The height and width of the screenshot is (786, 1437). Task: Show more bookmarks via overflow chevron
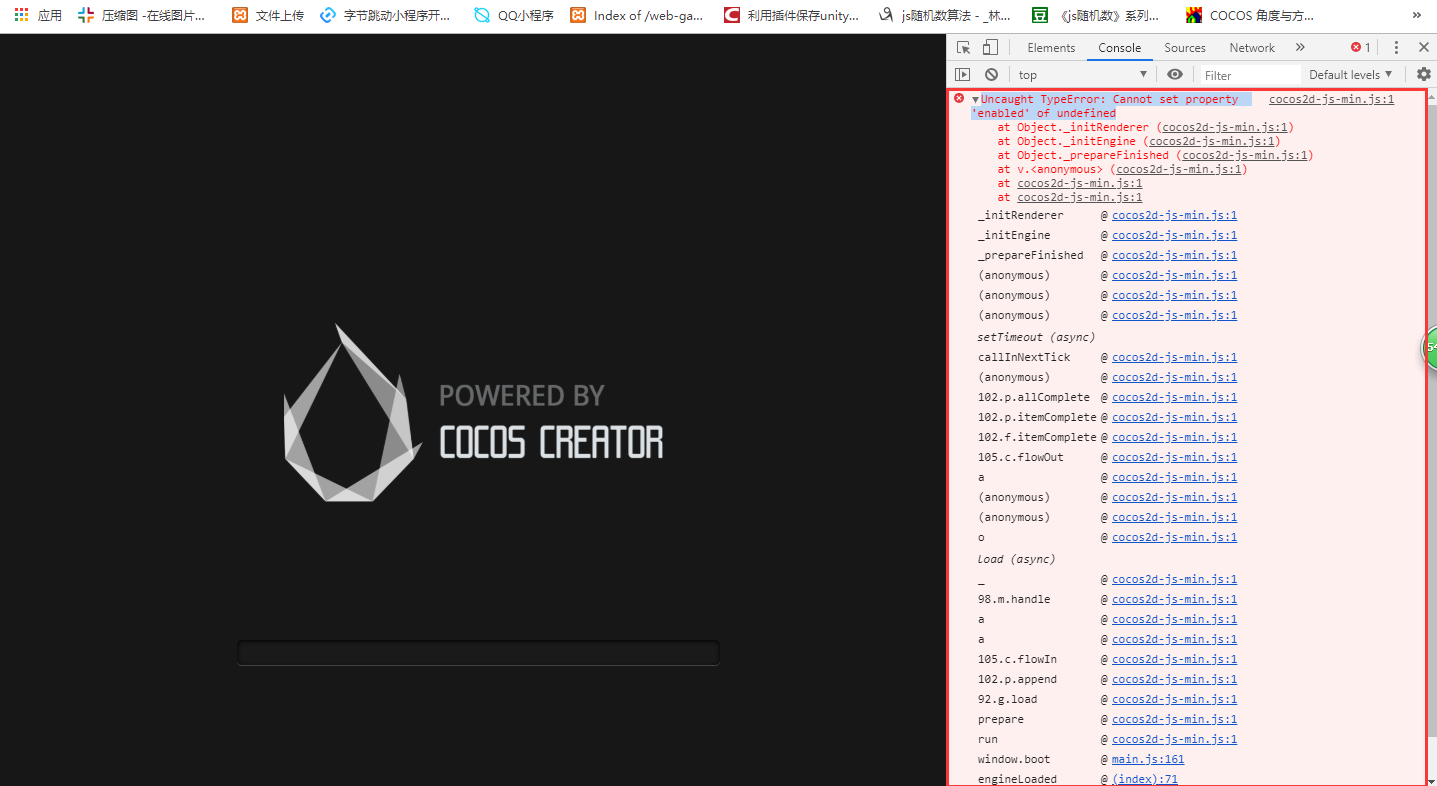tap(1417, 16)
